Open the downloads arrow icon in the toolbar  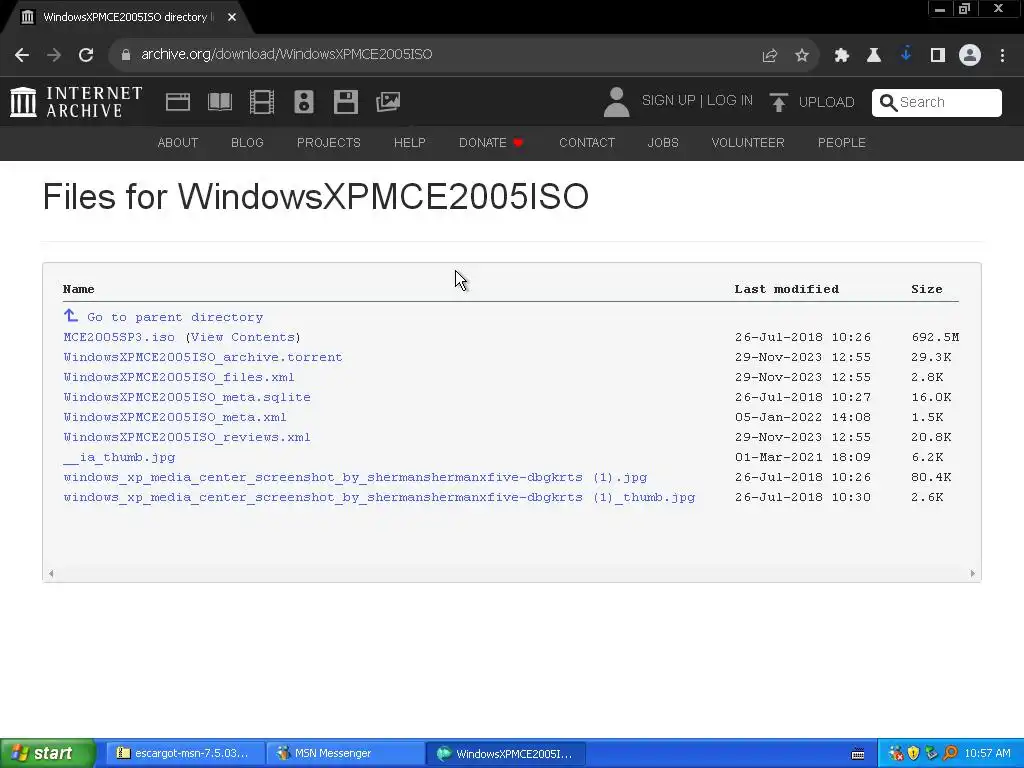point(906,55)
